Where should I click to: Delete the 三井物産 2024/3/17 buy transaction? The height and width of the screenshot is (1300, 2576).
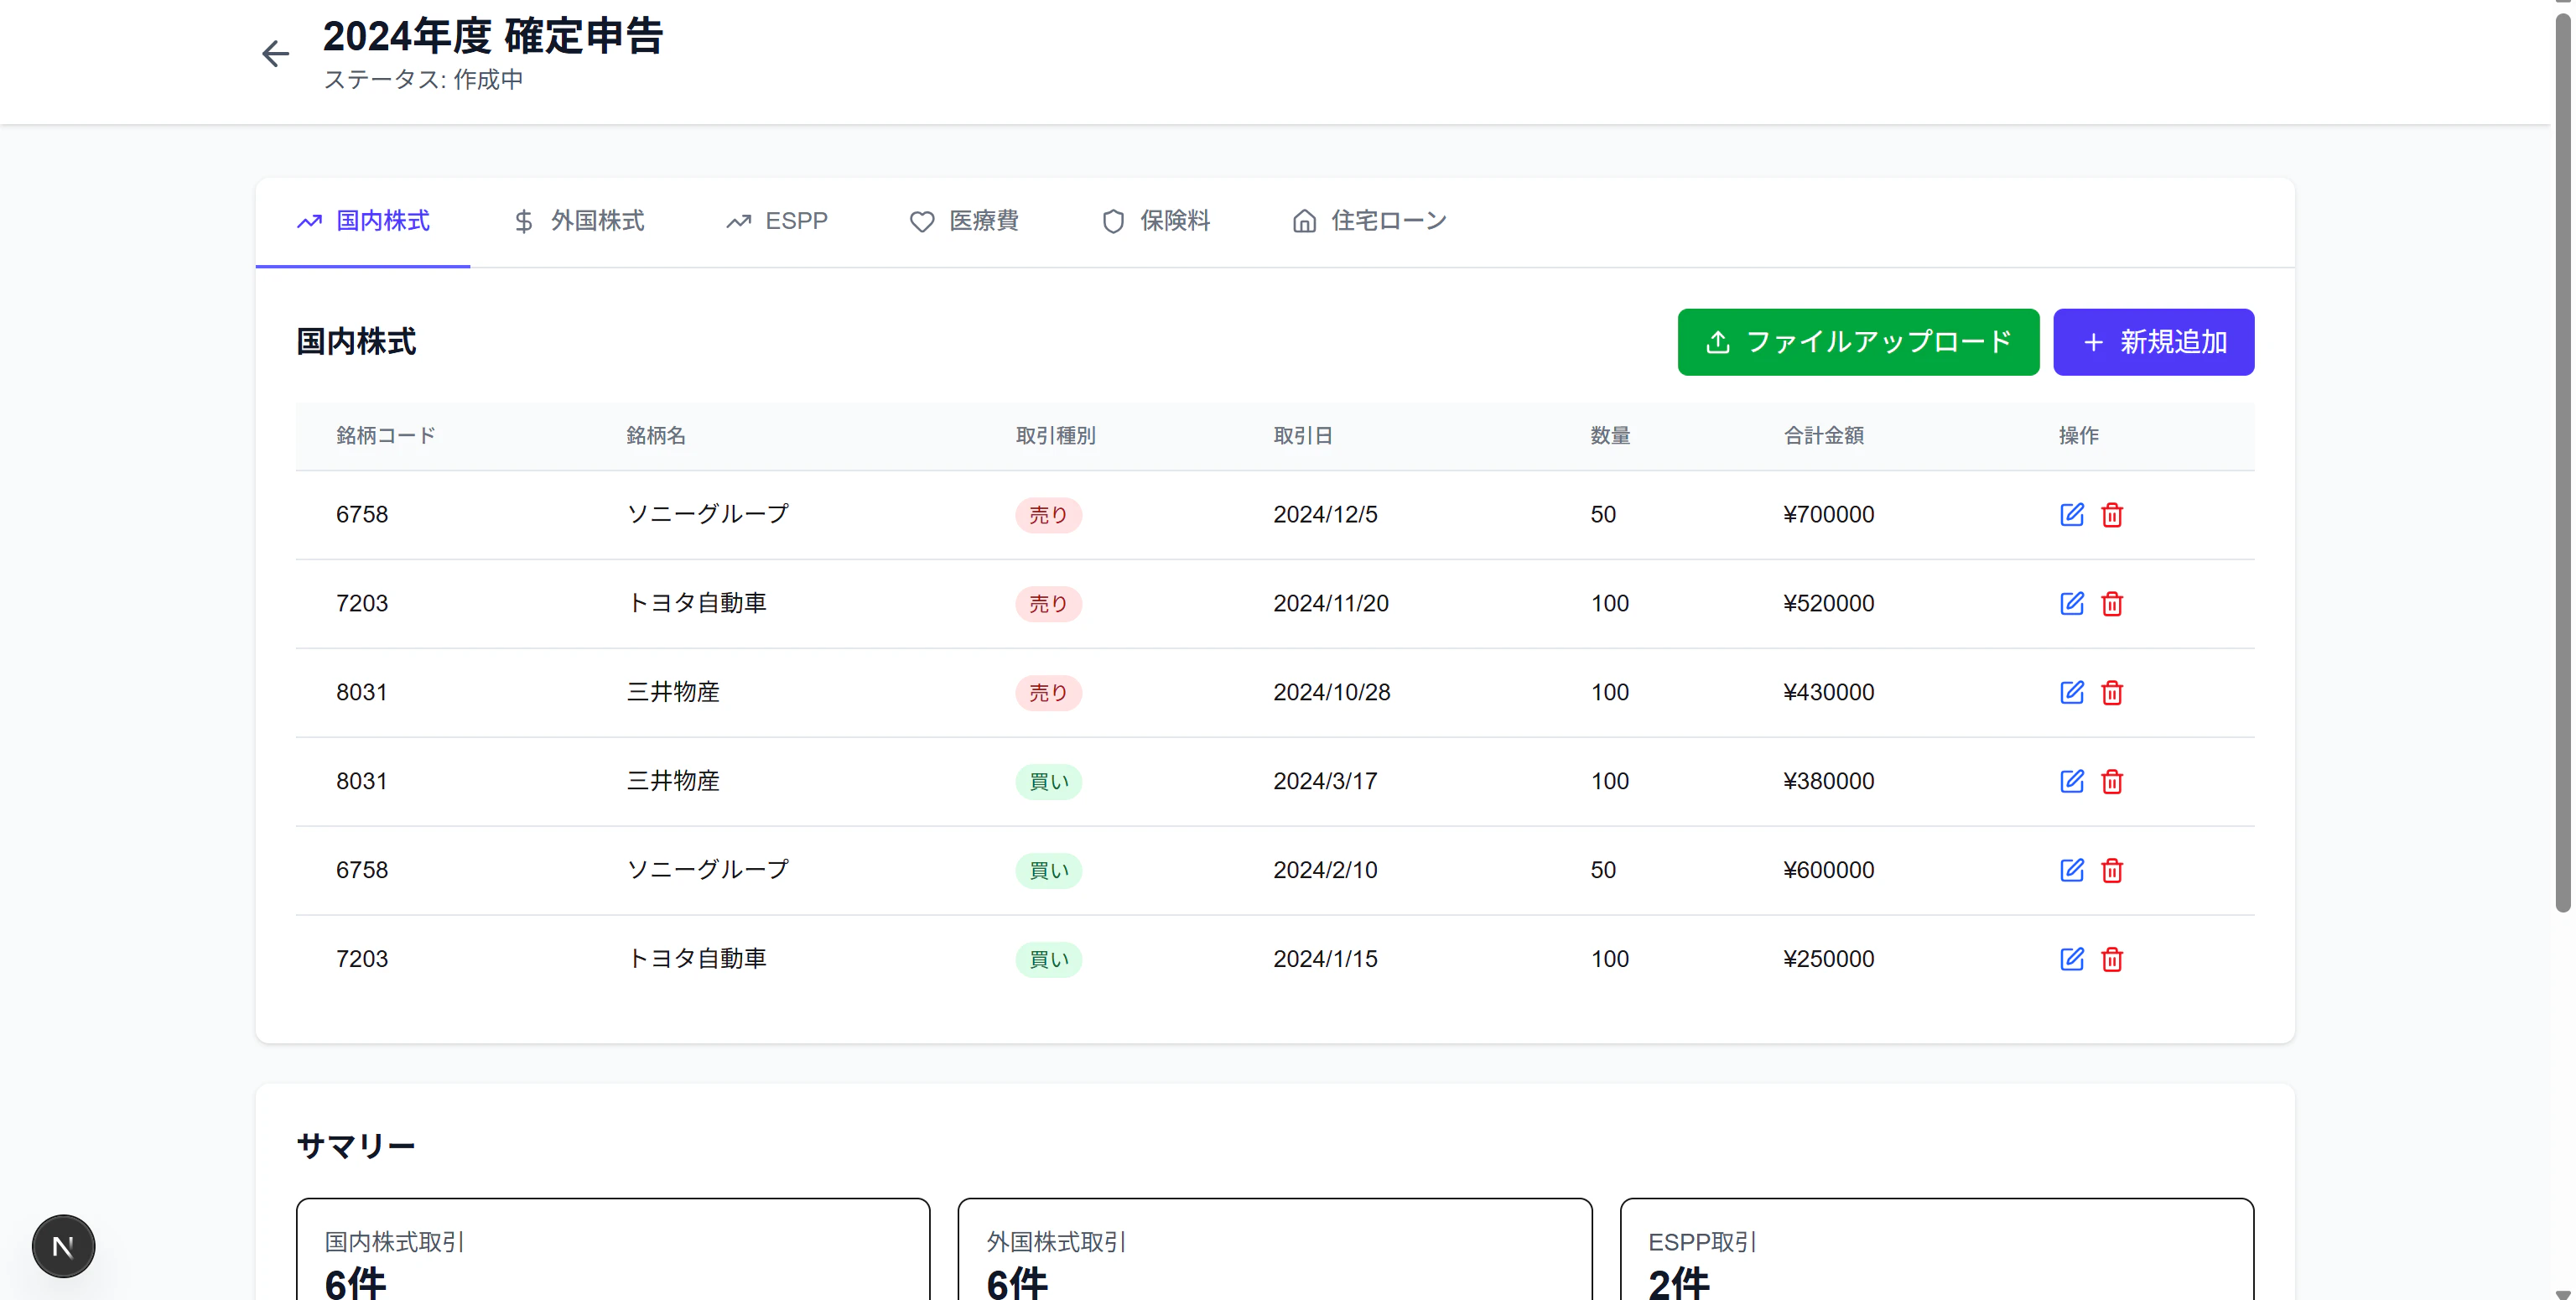(2111, 781)
